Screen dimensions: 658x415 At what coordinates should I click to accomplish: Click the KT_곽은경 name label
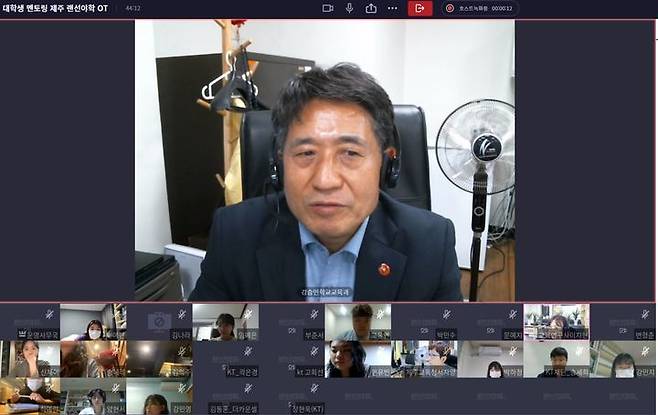[242, 371]
